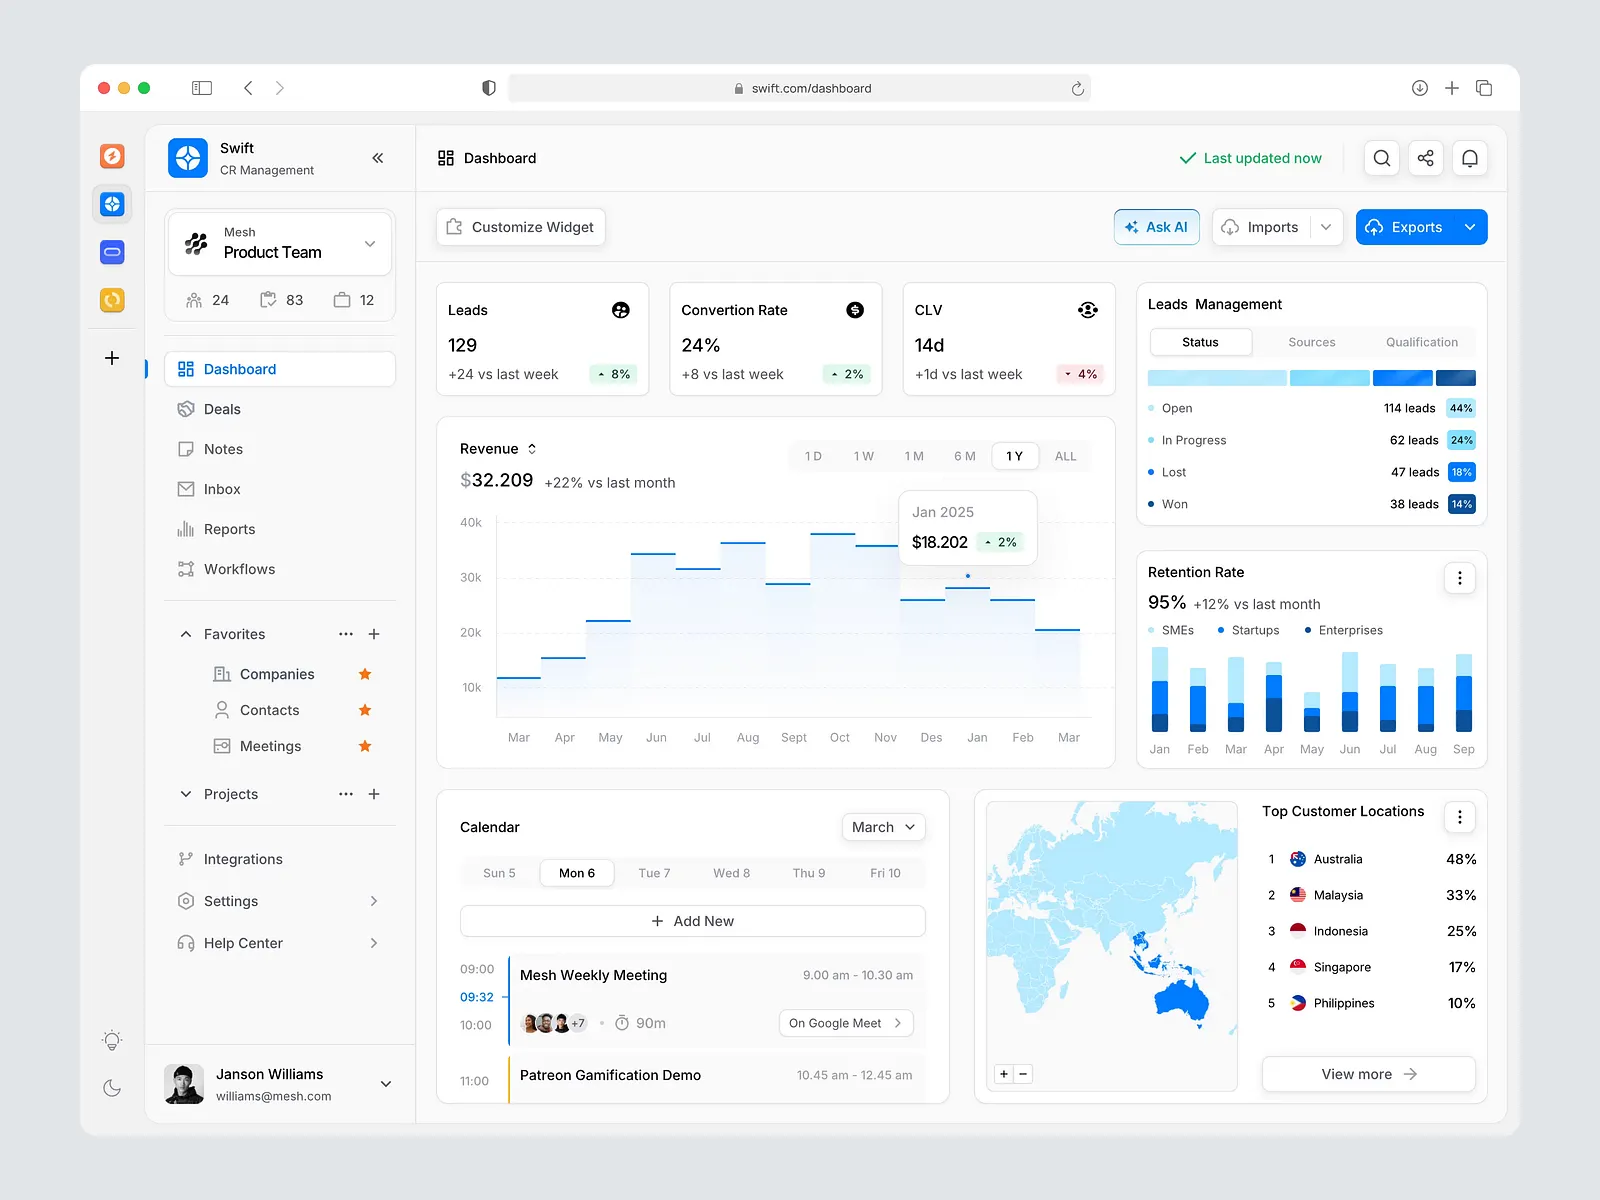
Task: Open the Mesh Product Team switcher
Action: click(280, 243)
